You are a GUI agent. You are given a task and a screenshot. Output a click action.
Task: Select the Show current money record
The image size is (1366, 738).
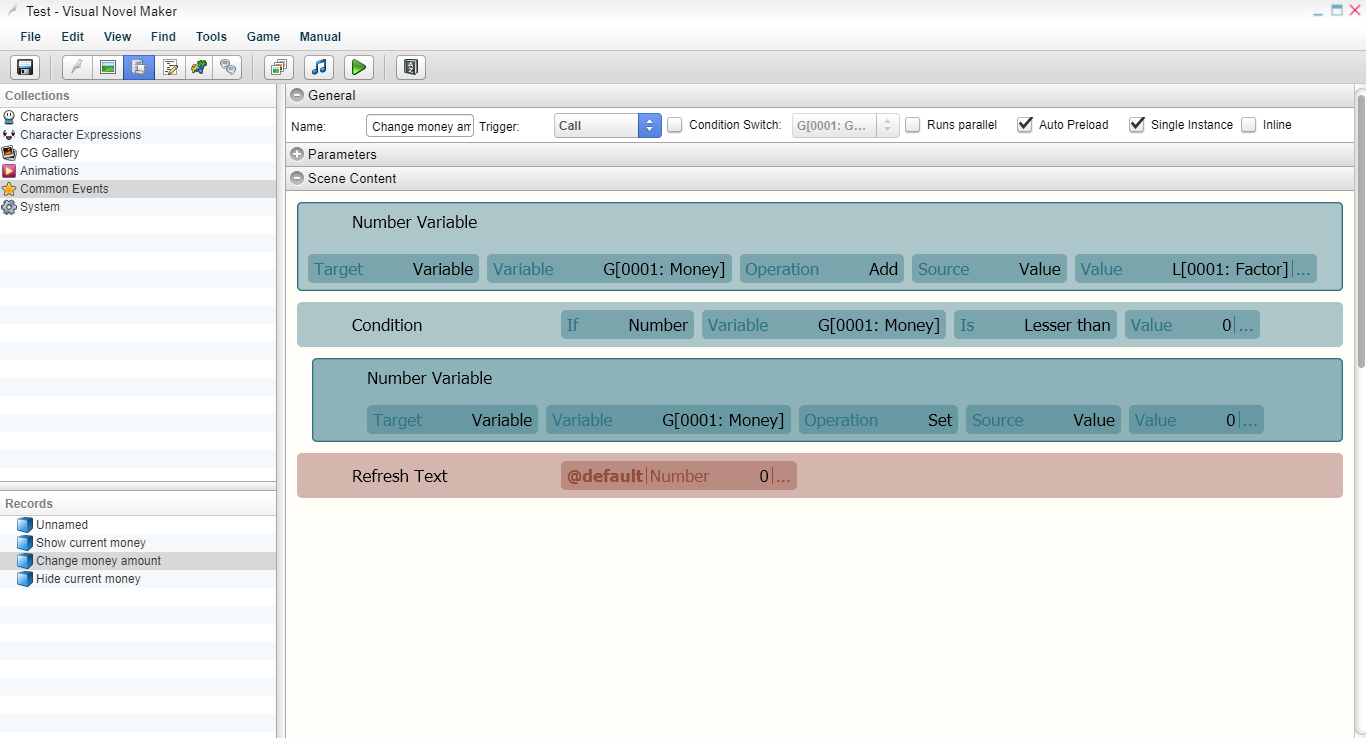pyautogui.click(x=91, y=543)
